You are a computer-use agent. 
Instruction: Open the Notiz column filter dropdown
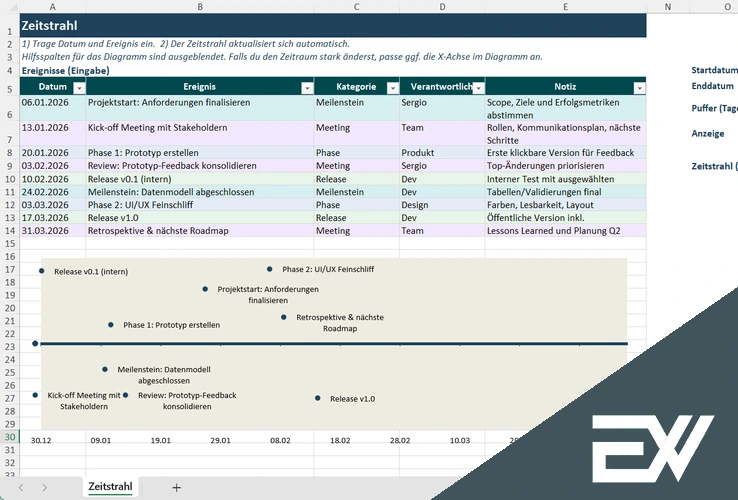pos(639,88)
